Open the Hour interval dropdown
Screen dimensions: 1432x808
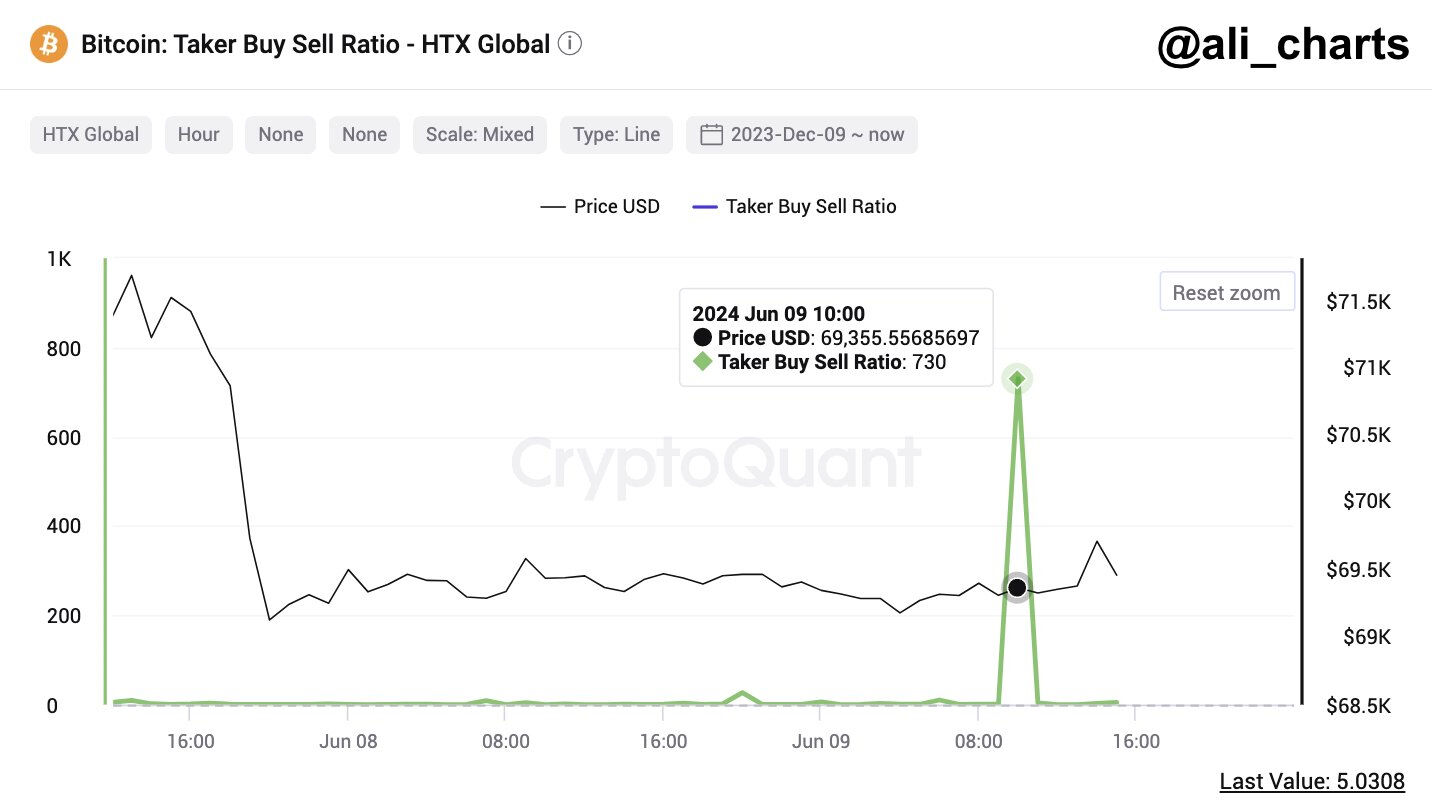click(199, 135)
